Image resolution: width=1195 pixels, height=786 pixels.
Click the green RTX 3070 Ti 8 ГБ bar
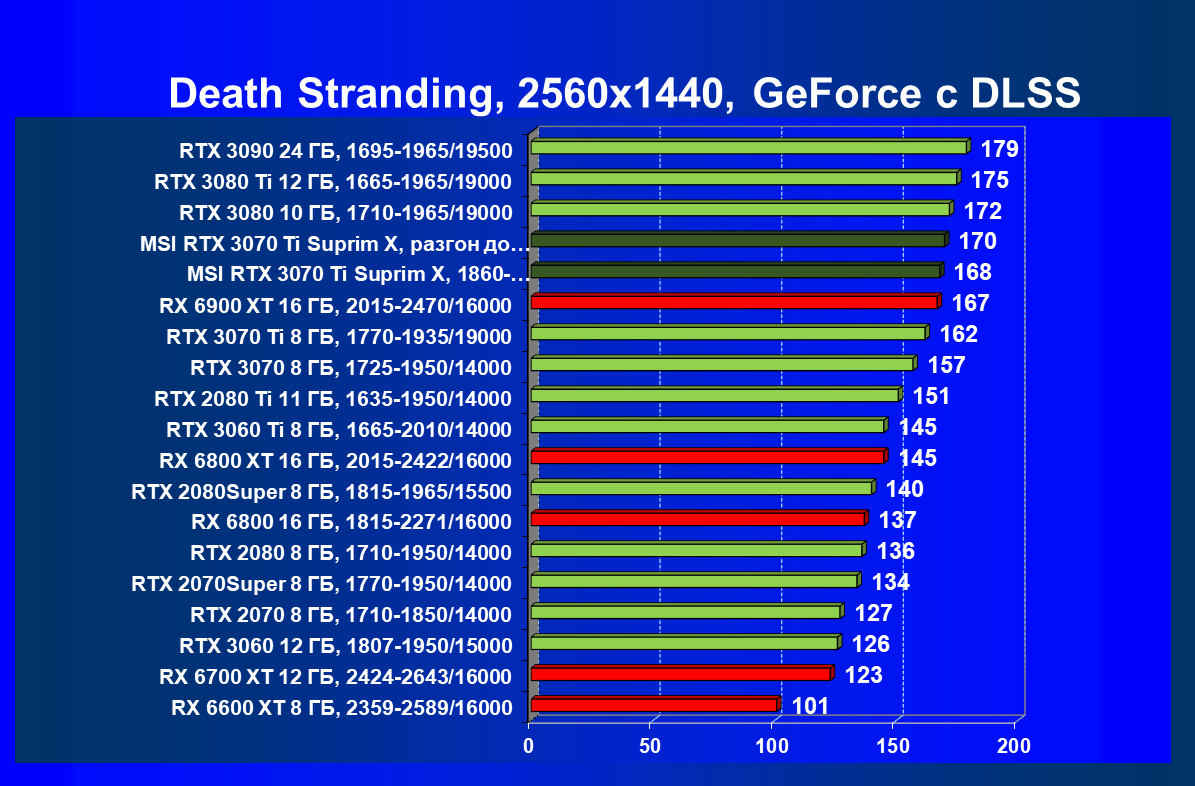(730, 332)
